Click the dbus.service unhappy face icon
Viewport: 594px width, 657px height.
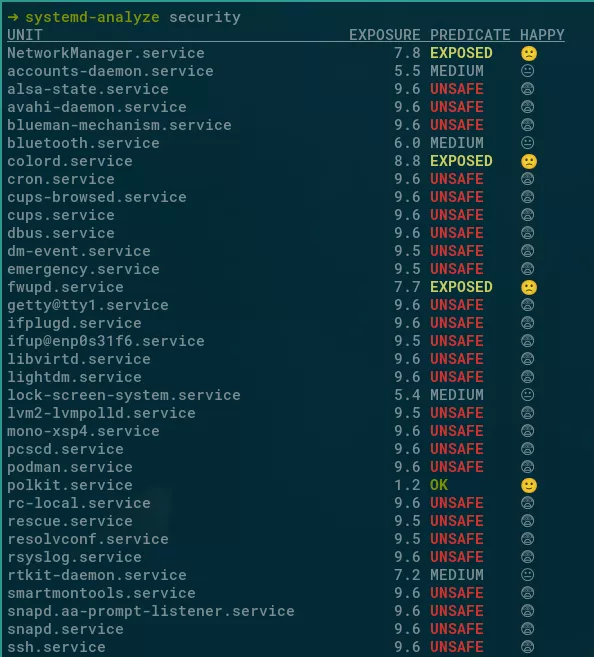pyautogui.click(x=527, y=233)
